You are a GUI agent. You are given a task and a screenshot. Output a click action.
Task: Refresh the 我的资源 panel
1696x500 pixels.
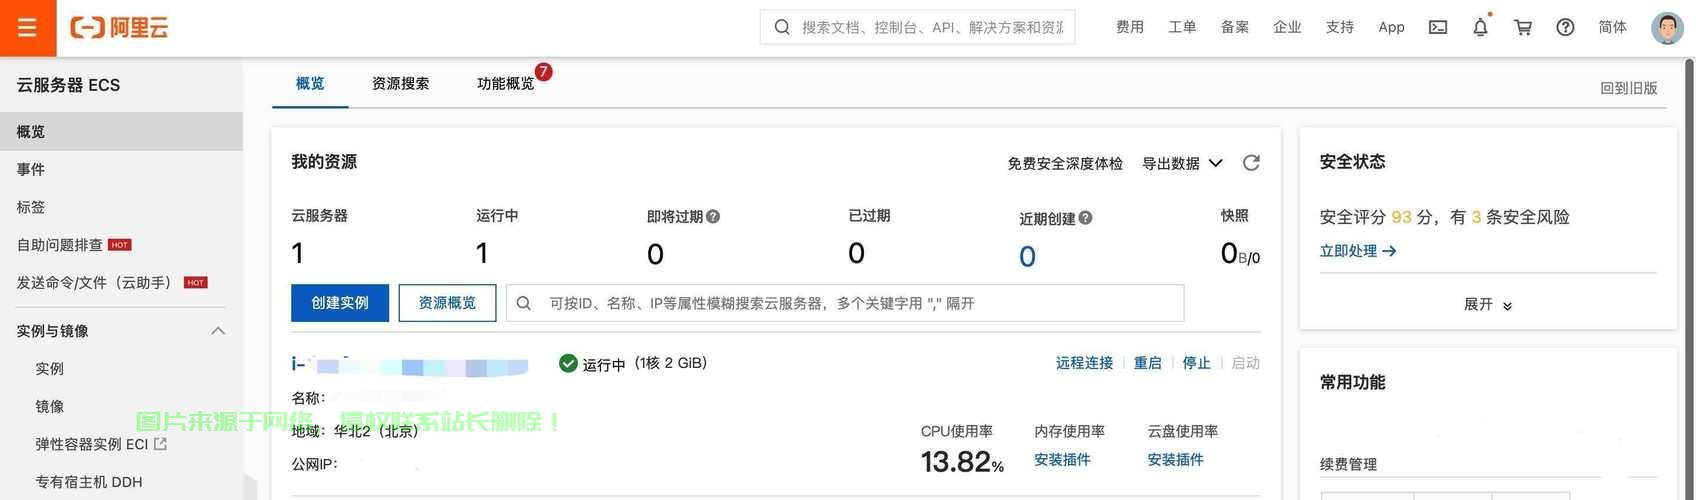click(1251, 163)
